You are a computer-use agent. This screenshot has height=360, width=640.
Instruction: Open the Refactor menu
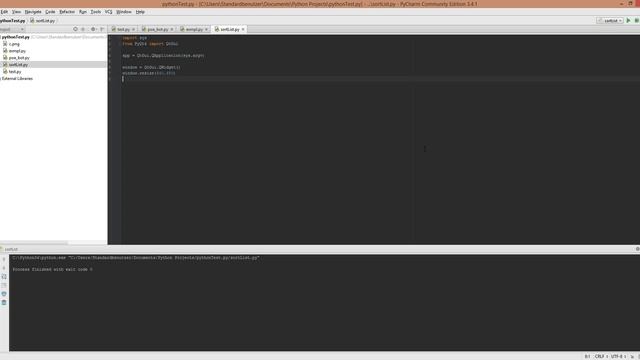pos(67,12)
